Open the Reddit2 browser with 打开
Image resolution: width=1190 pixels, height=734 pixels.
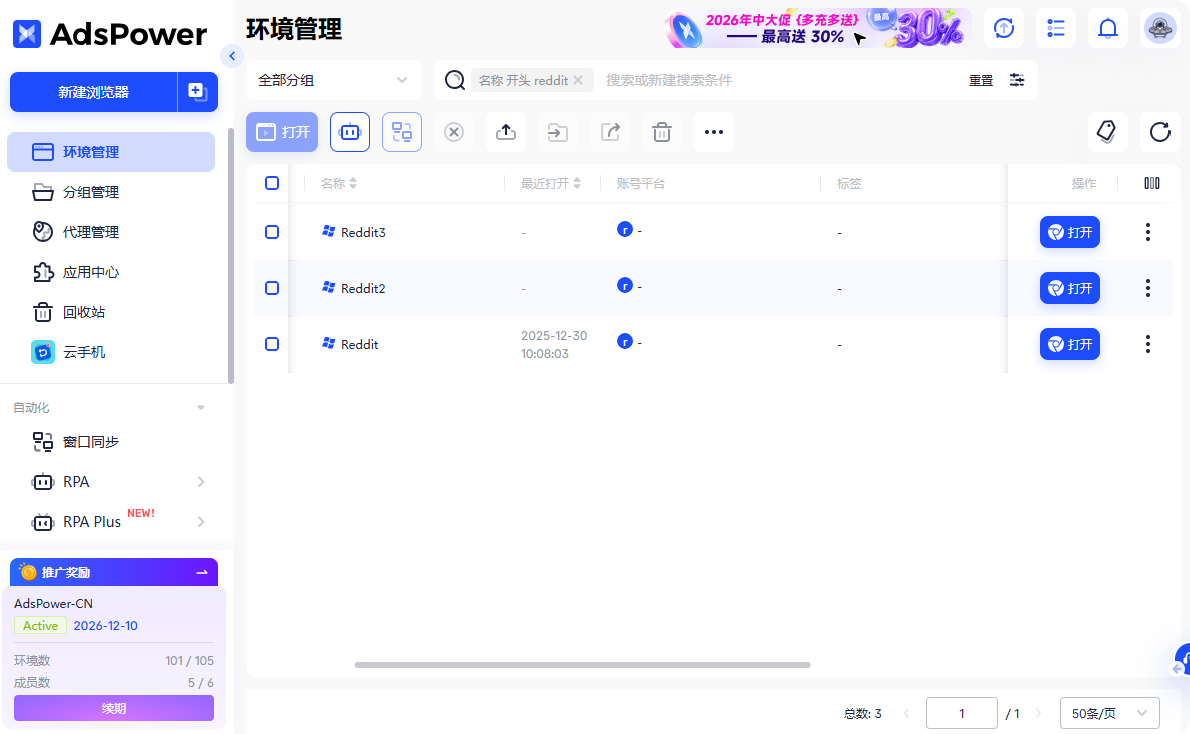pos(1069,288)
